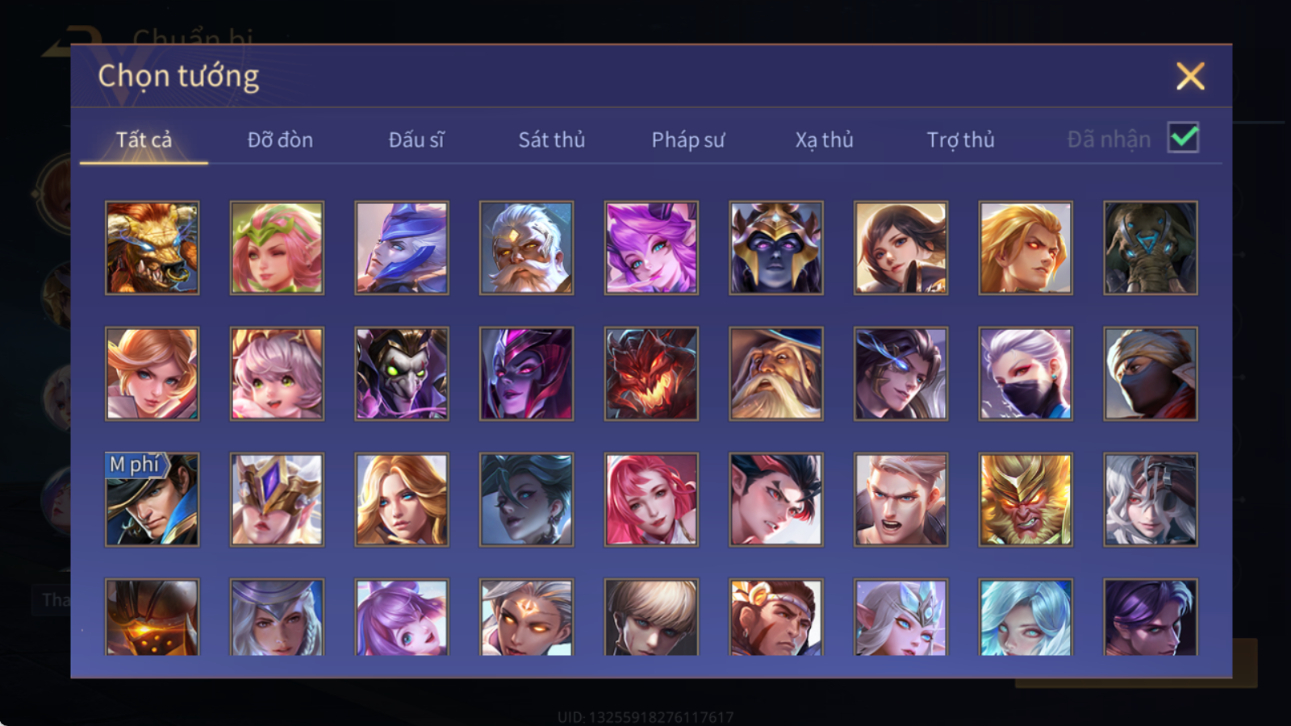Select the orange lion beast hero portrait
Screen dimensions: 1291x726
[x=152, y=248]
